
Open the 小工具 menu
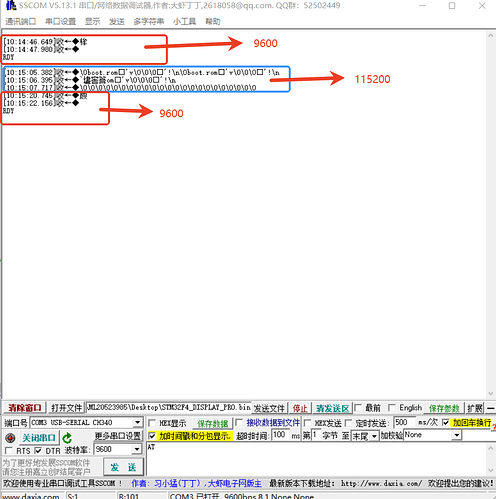(x=184, y=22)
